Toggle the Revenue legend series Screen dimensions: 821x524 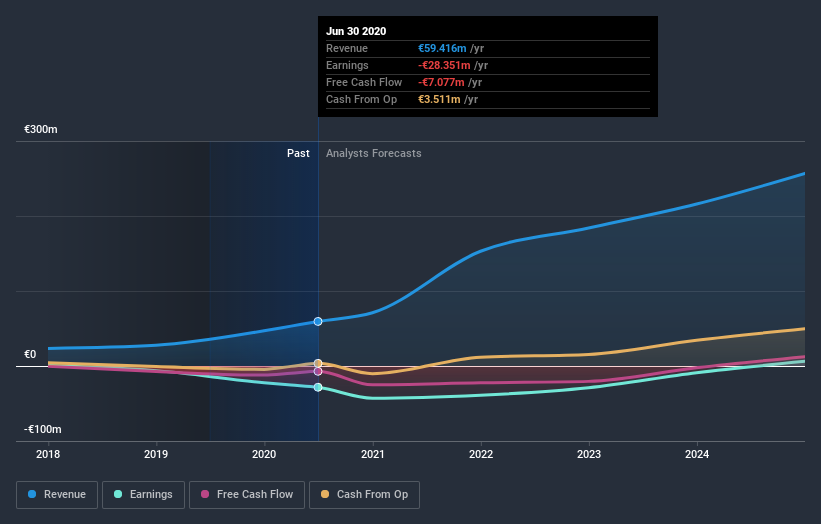click(57, 495)
